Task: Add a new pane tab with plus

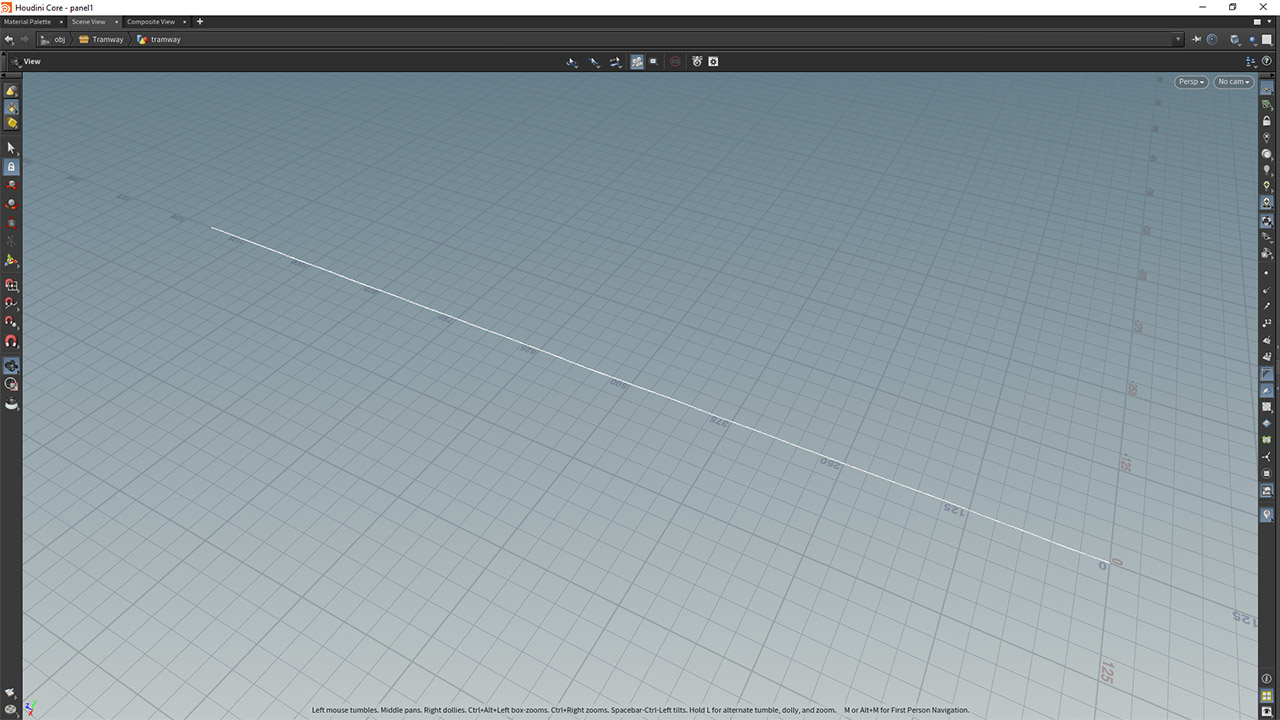Action: coord(200,21)
